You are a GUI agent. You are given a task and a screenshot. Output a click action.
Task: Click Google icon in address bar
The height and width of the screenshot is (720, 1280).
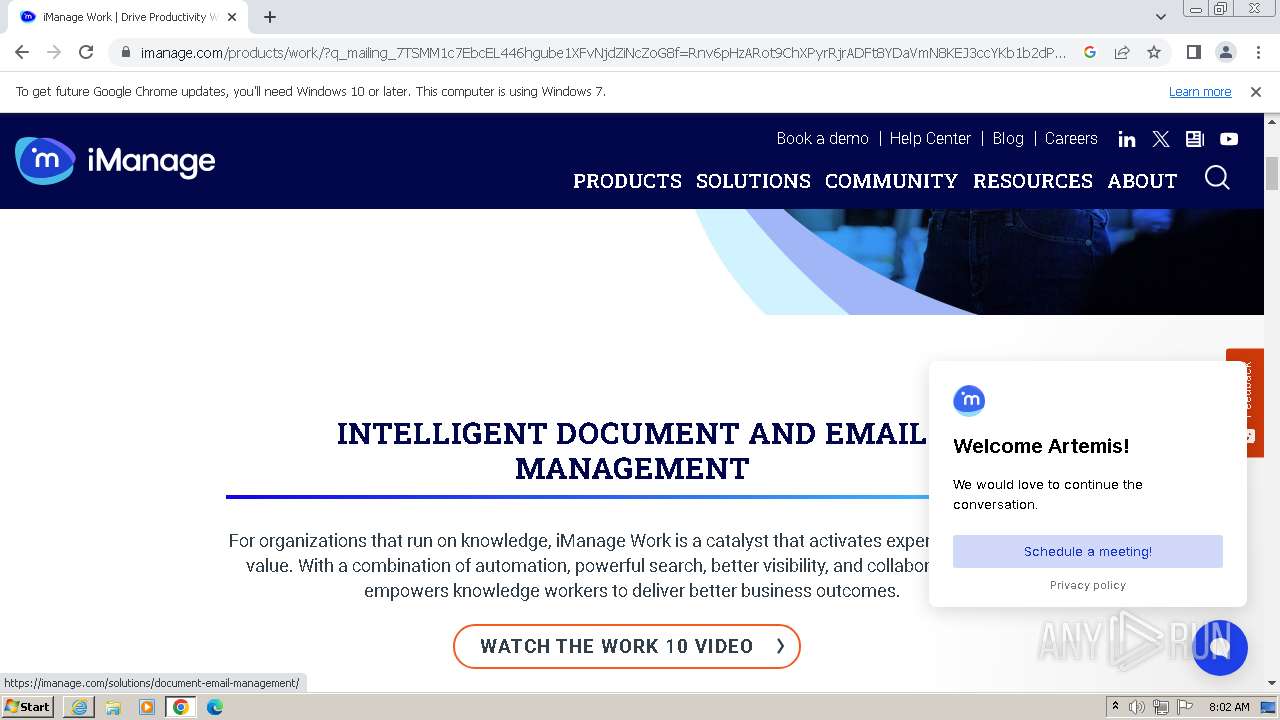point(1090,52)
